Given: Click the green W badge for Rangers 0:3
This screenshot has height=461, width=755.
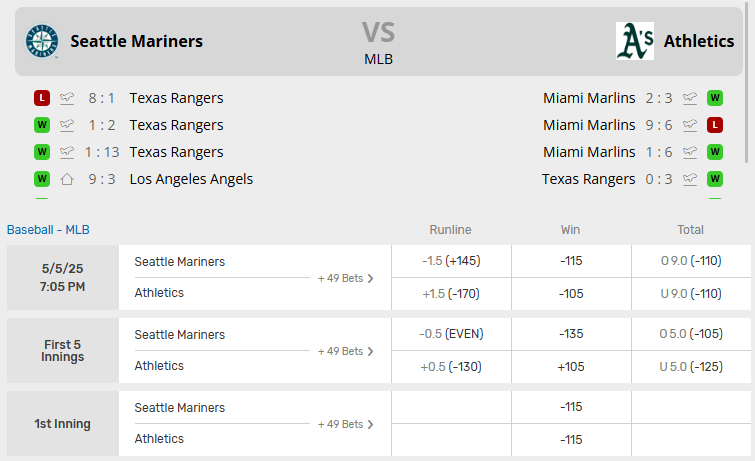Looking at the screenshot, I should click(x=715, y=179).
